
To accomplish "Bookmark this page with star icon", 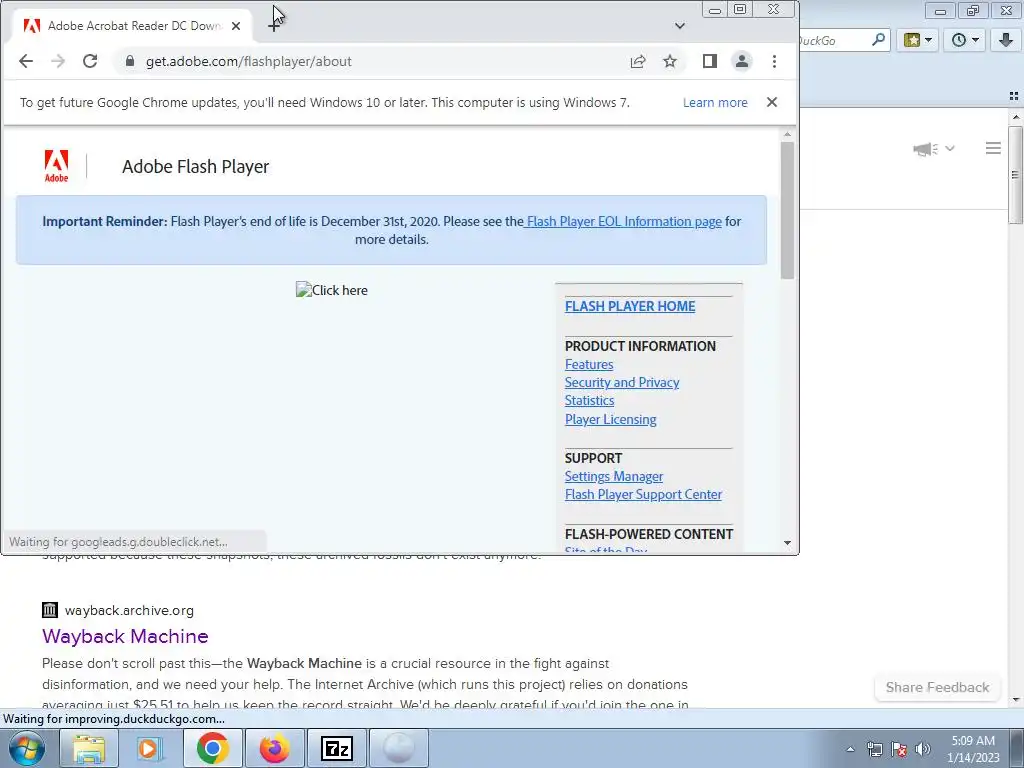I will click(670, 61).
